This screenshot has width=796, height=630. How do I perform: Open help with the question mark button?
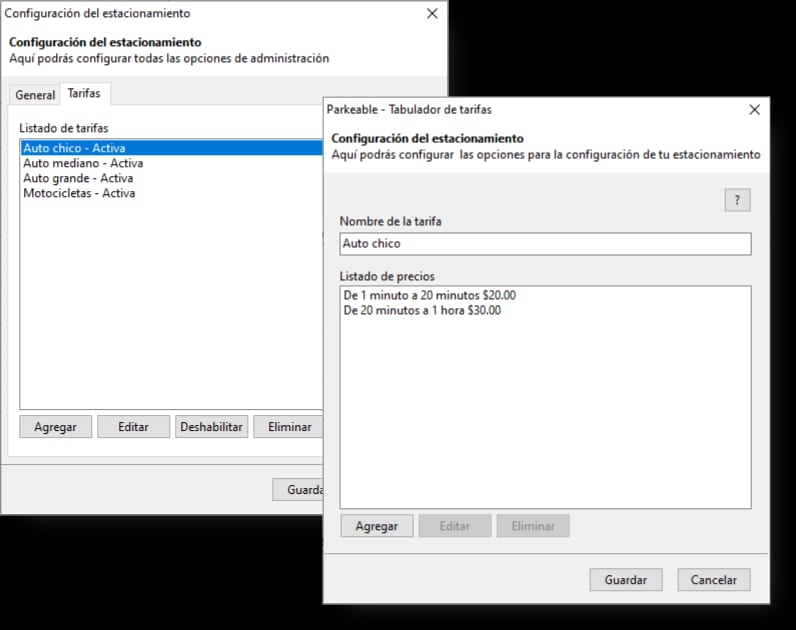point(737,200)
